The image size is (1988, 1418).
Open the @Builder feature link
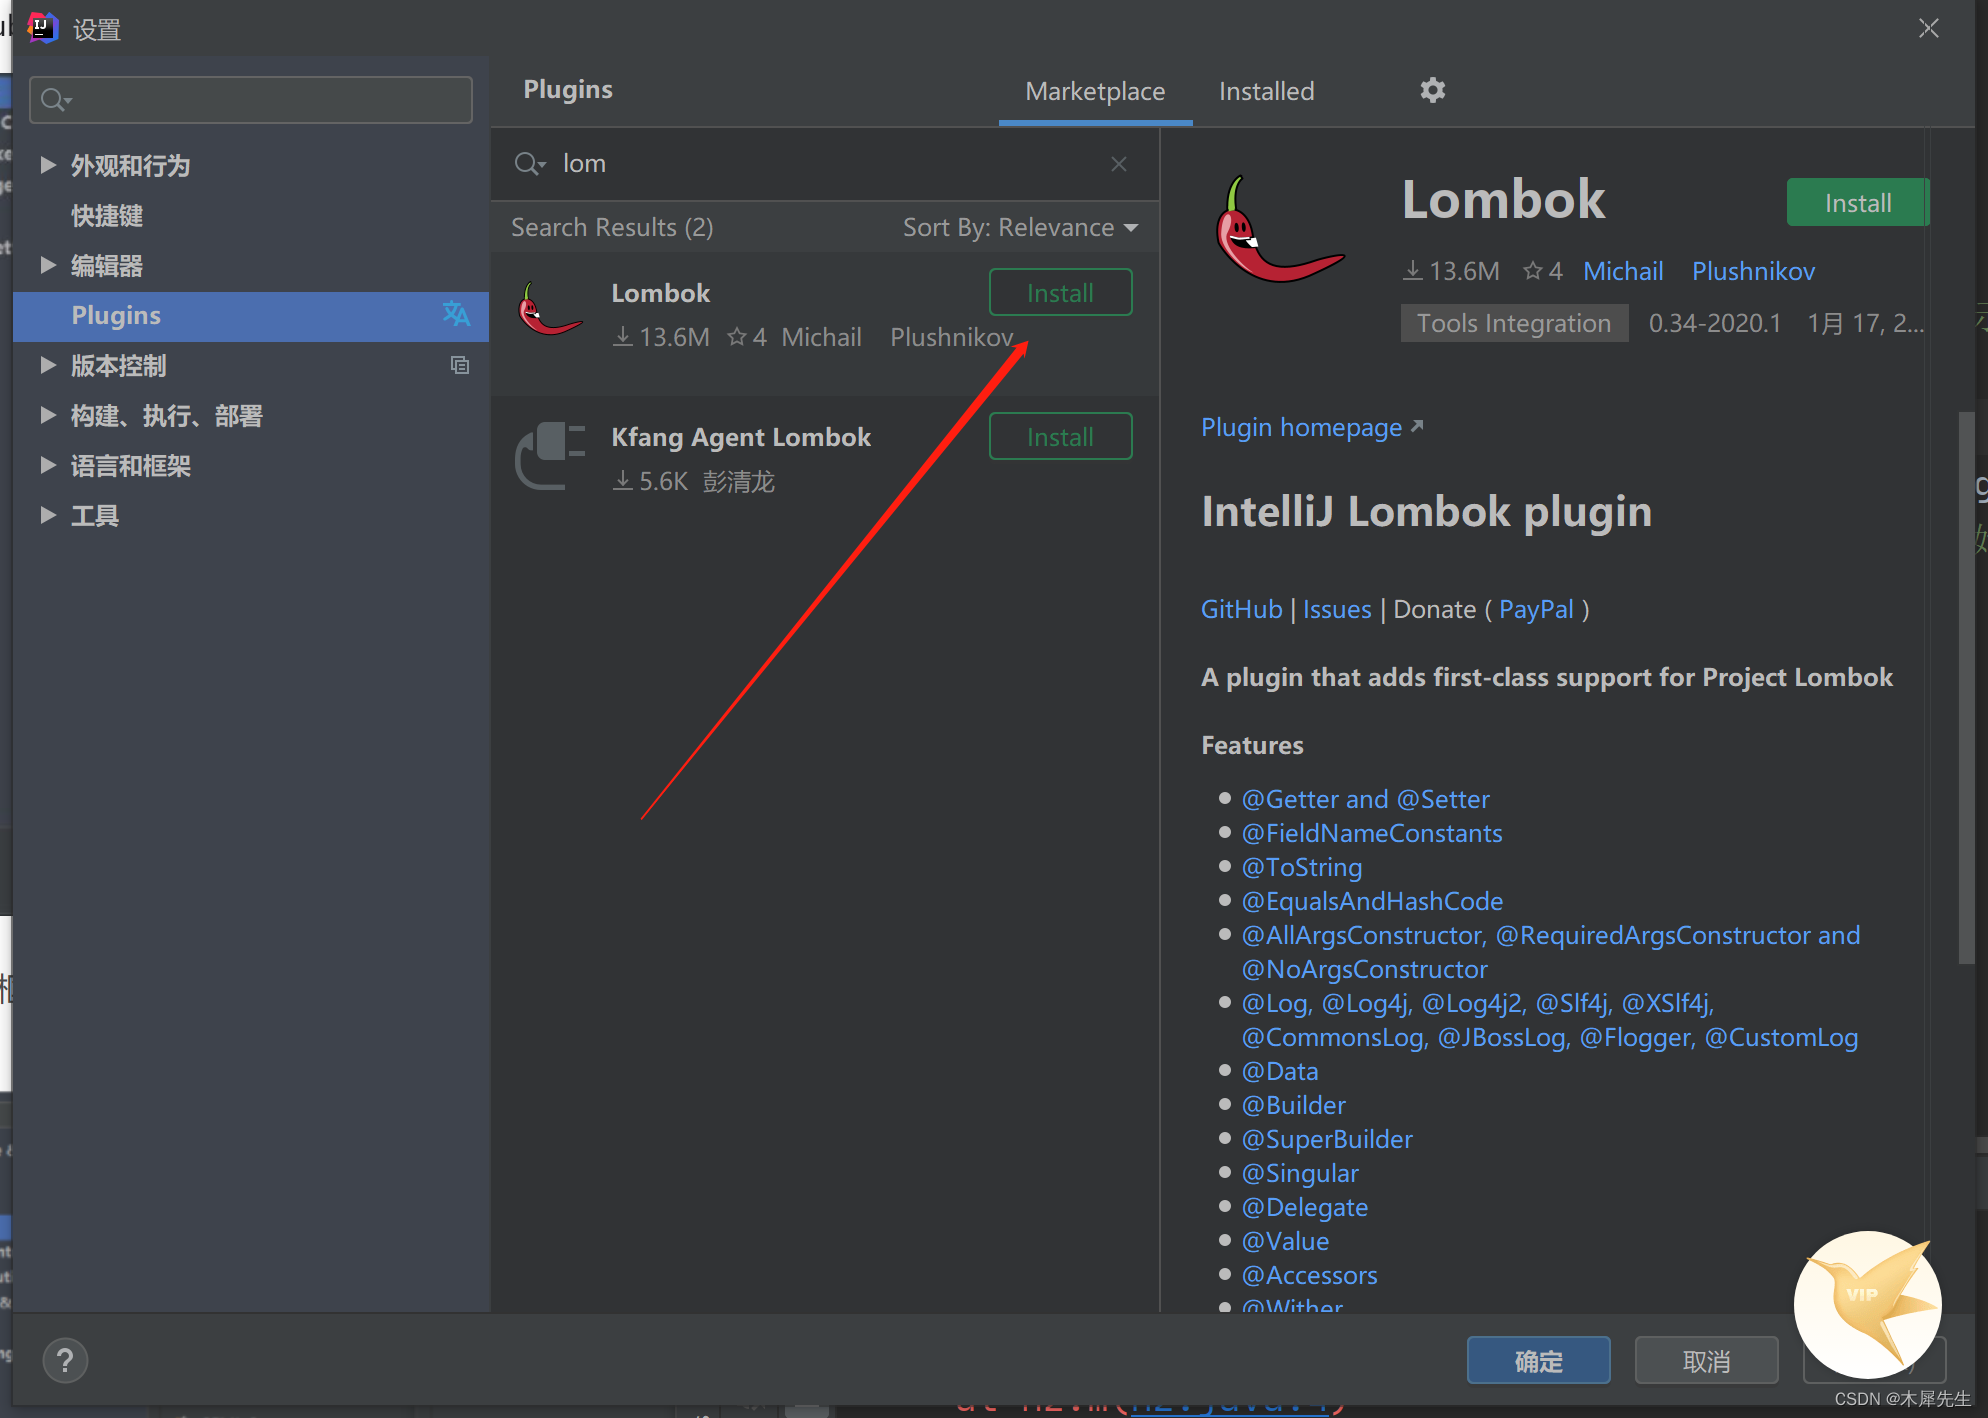coord(1294,1105)
